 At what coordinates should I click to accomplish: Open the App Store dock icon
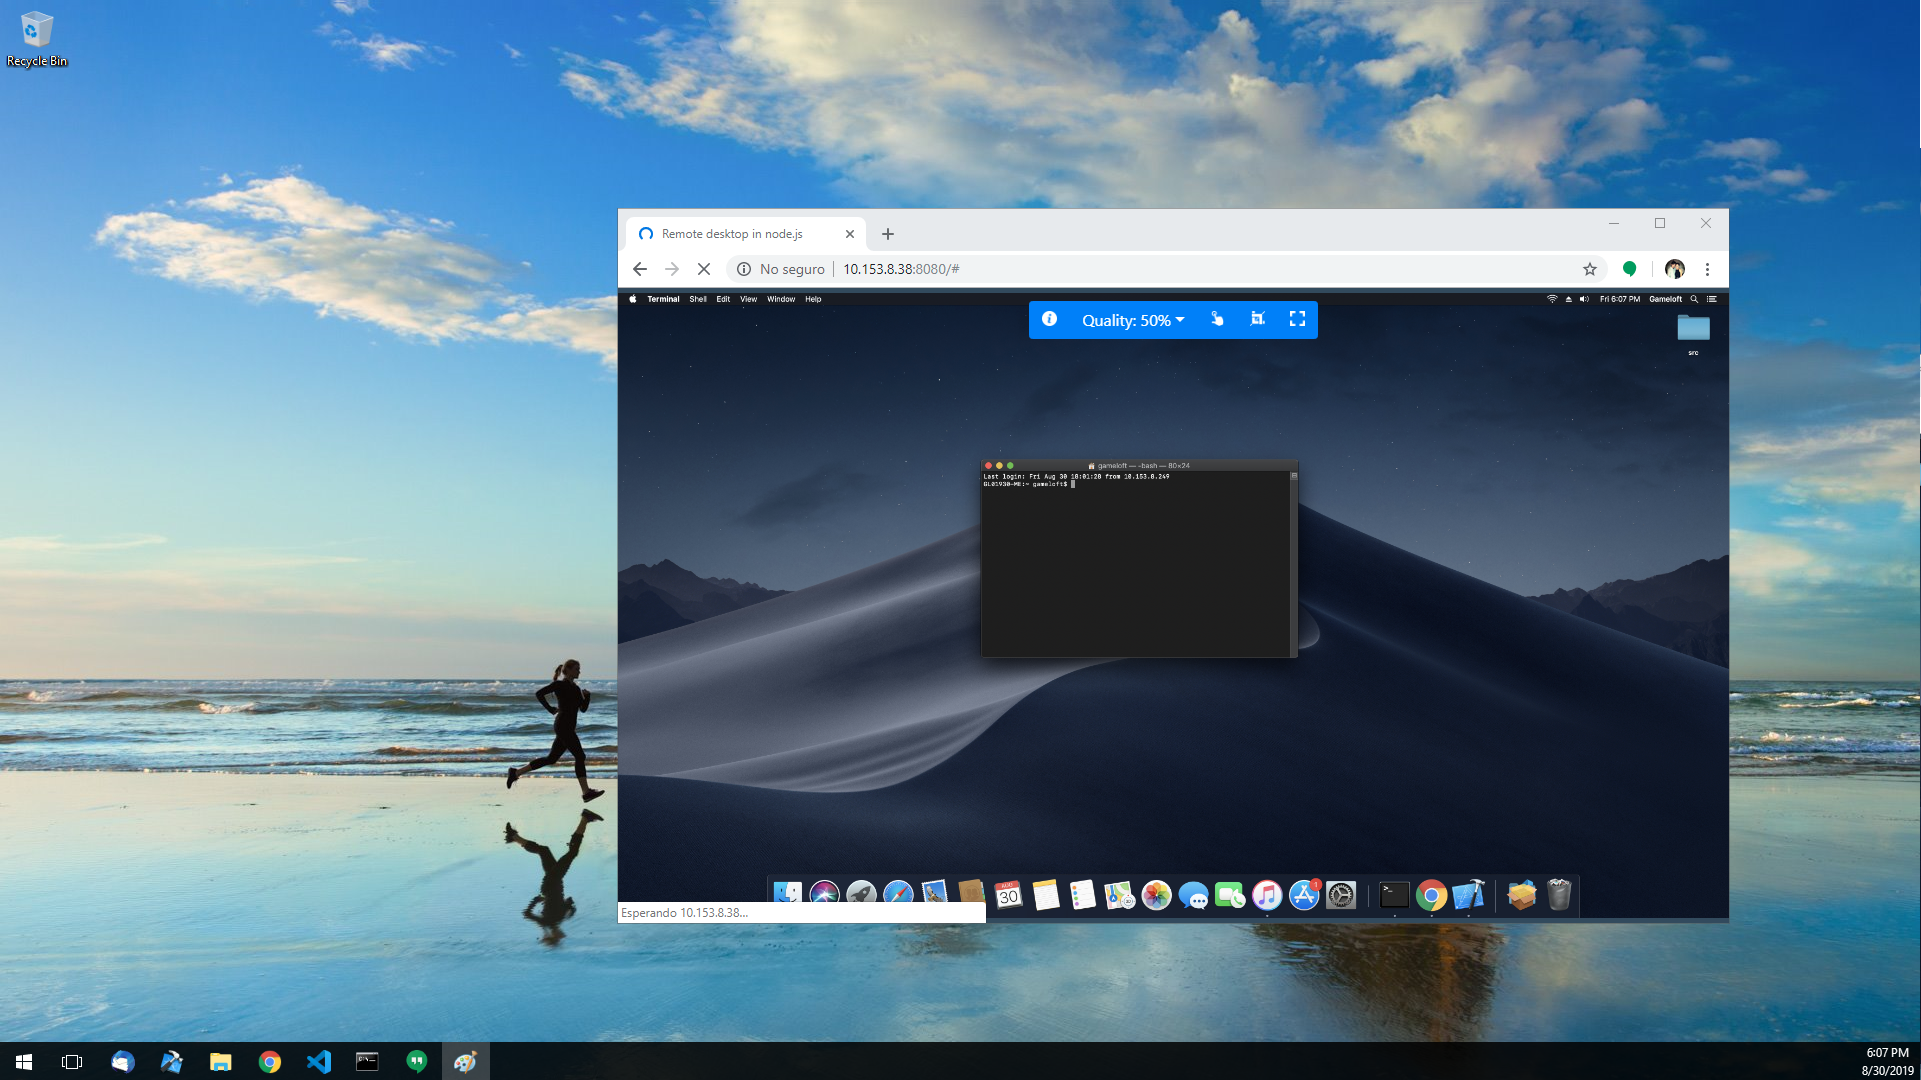pos(1303,895)
